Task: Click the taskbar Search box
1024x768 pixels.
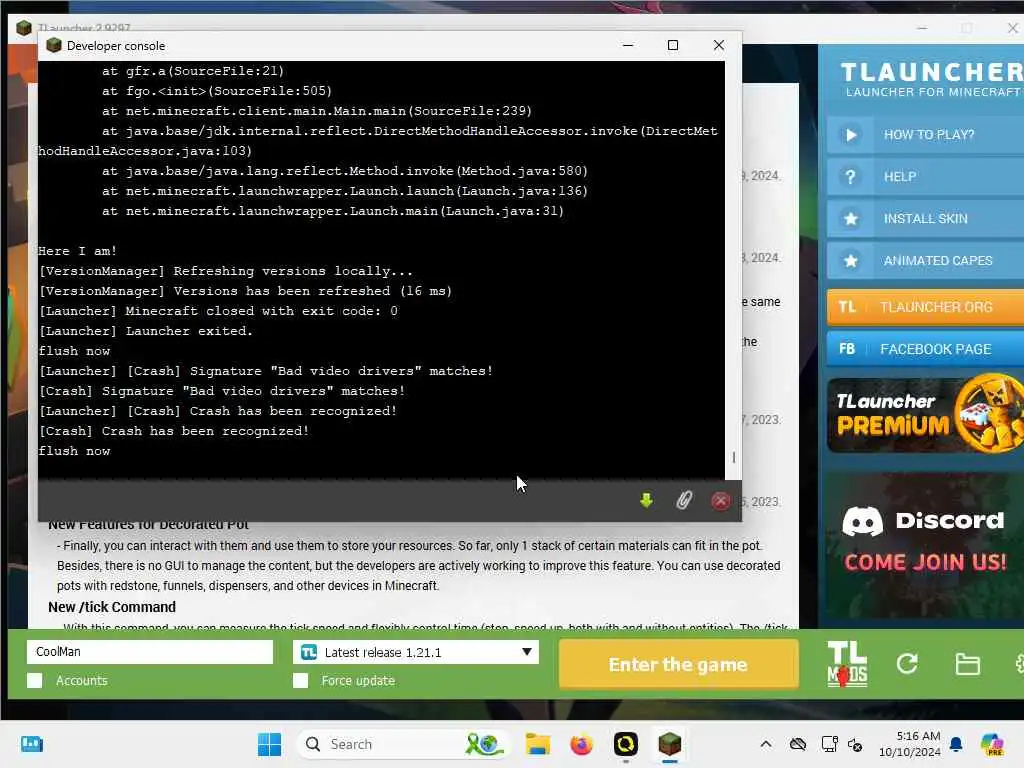Action: point(403,744)
